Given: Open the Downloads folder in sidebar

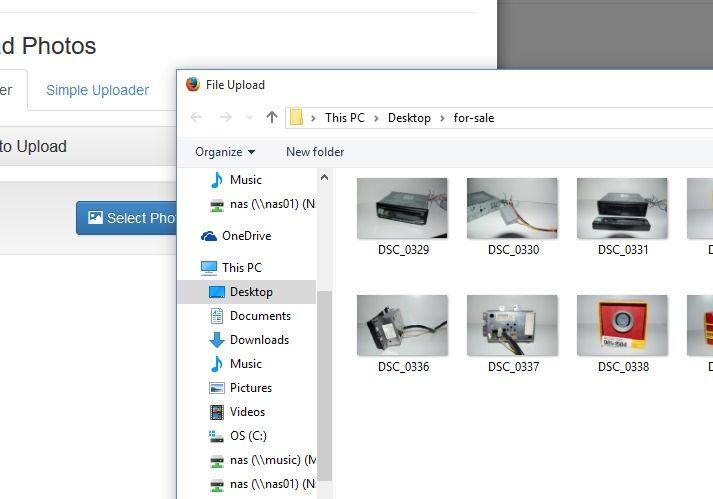Looking at the screenshot, I should pyautogui.click(x=258, y=340).
